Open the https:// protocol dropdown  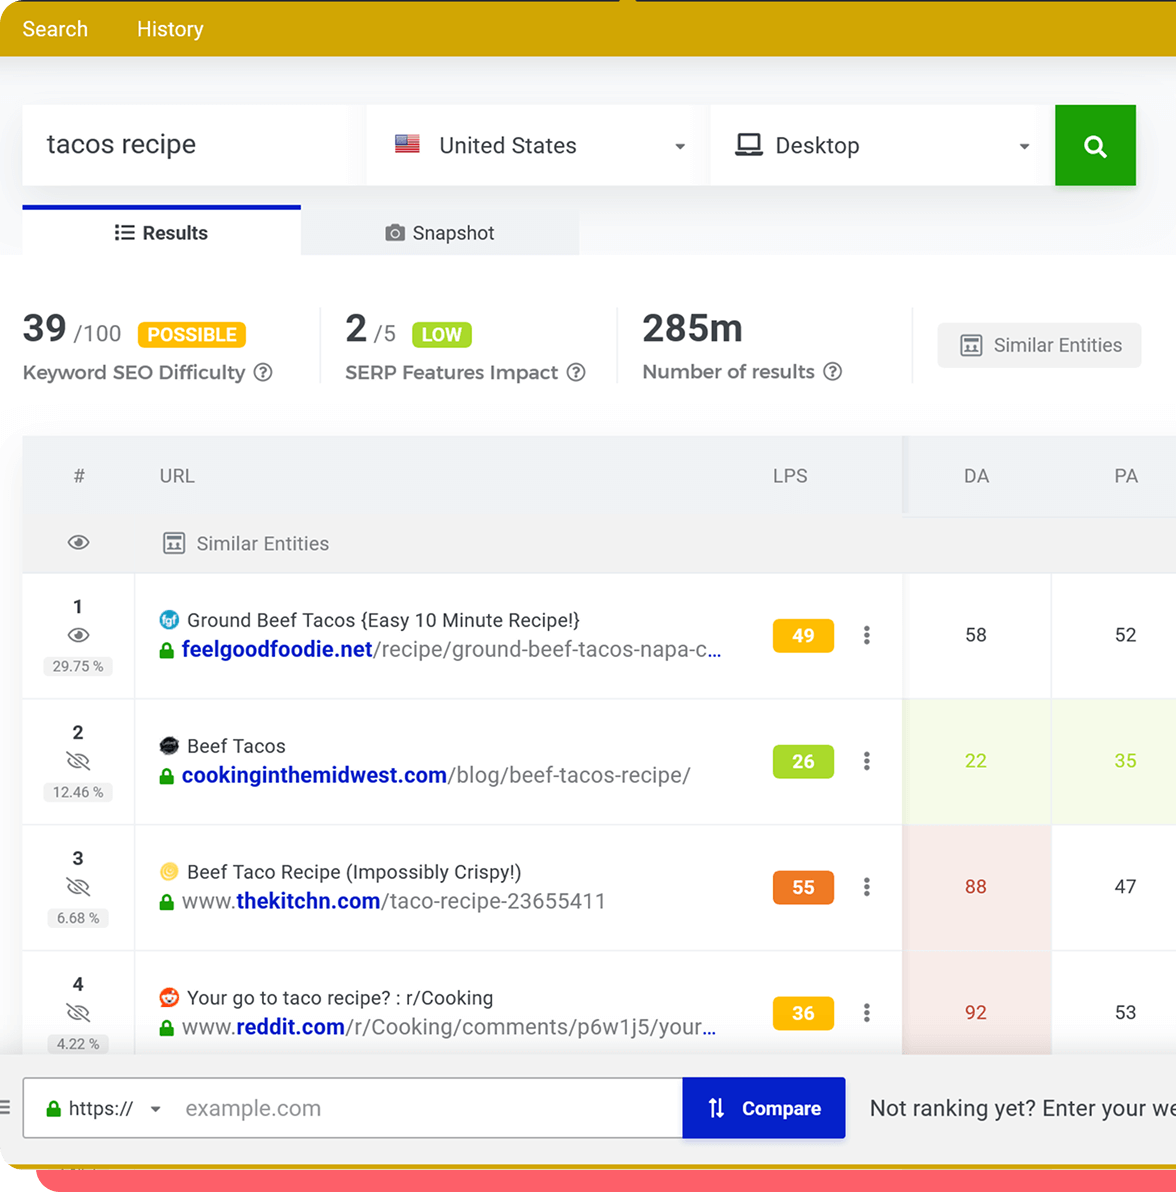(103, 1108)
